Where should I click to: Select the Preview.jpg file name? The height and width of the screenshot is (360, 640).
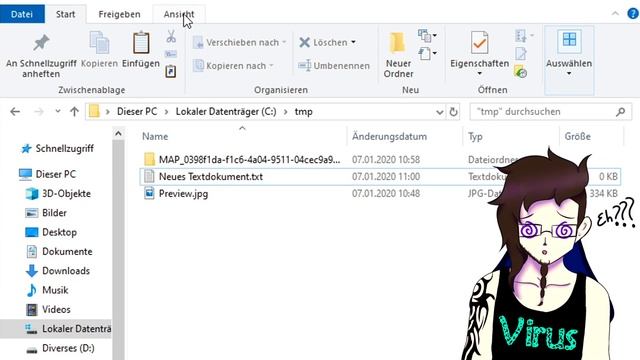(183, 193)
